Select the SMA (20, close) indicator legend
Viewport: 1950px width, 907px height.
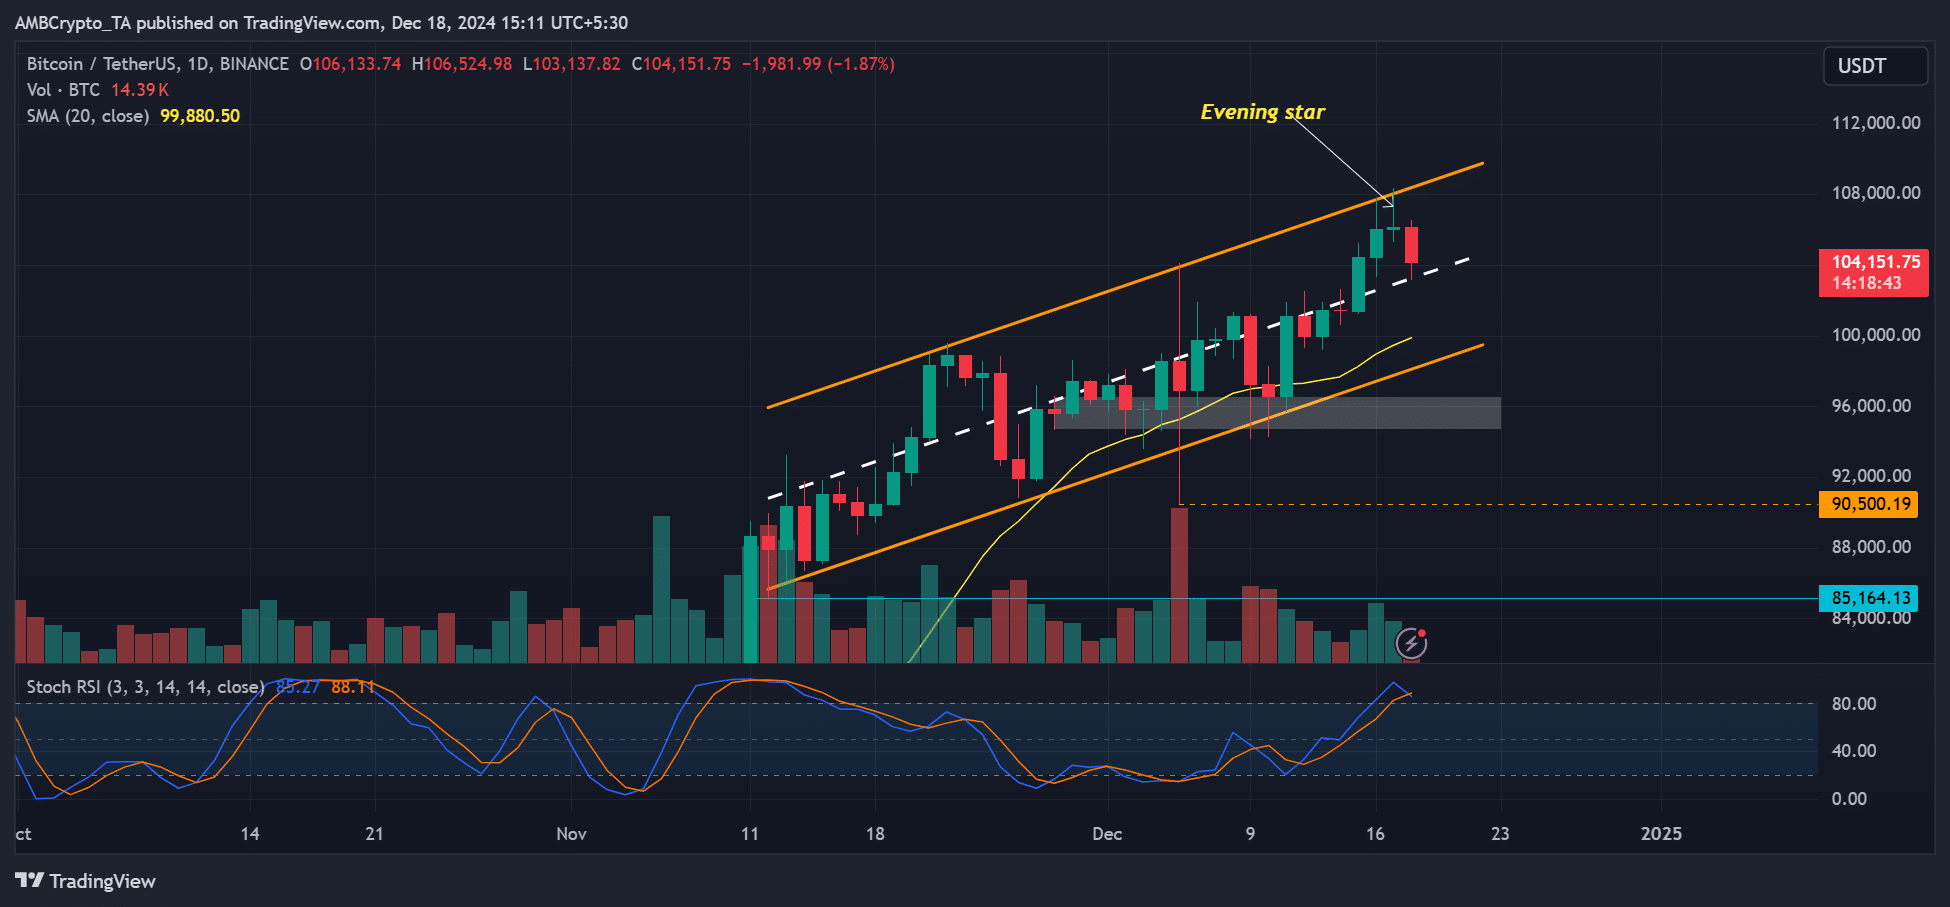click(88, 116)
